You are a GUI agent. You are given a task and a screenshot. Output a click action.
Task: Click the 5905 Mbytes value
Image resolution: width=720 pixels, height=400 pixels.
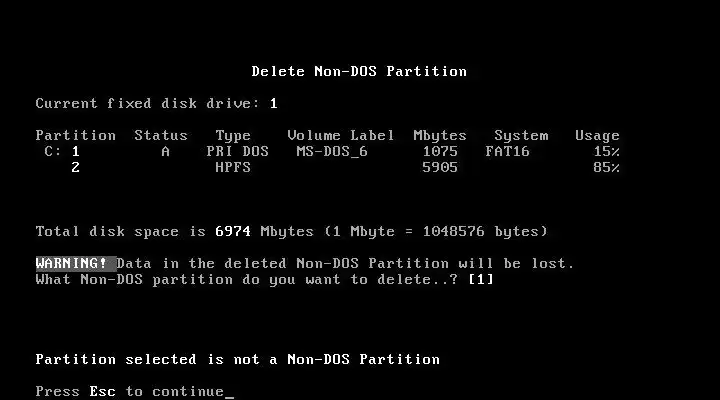[x=440, y=167]
